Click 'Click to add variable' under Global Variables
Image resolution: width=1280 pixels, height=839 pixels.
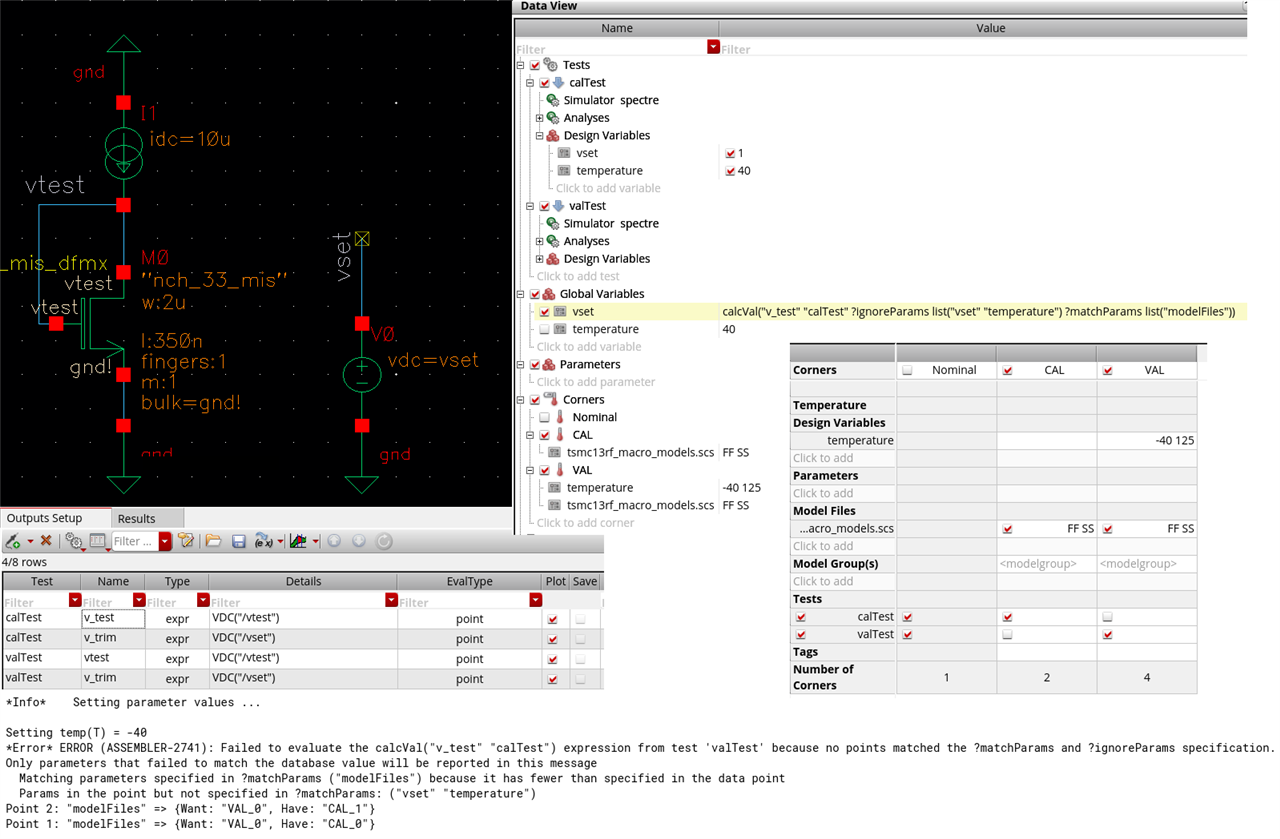[589, 346]
